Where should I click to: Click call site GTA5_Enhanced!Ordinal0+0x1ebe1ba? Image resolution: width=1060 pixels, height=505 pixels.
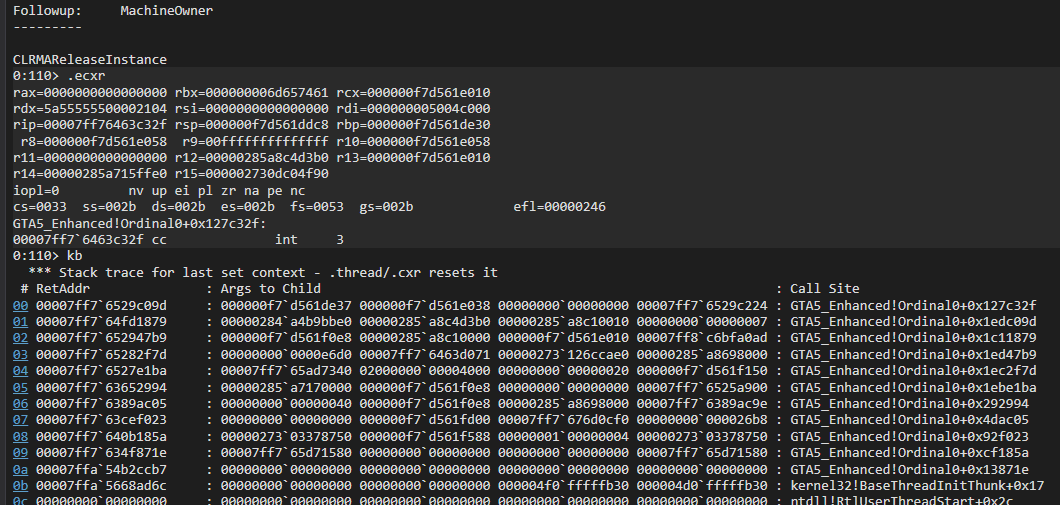pyautogui.click(x=913, y=387)
